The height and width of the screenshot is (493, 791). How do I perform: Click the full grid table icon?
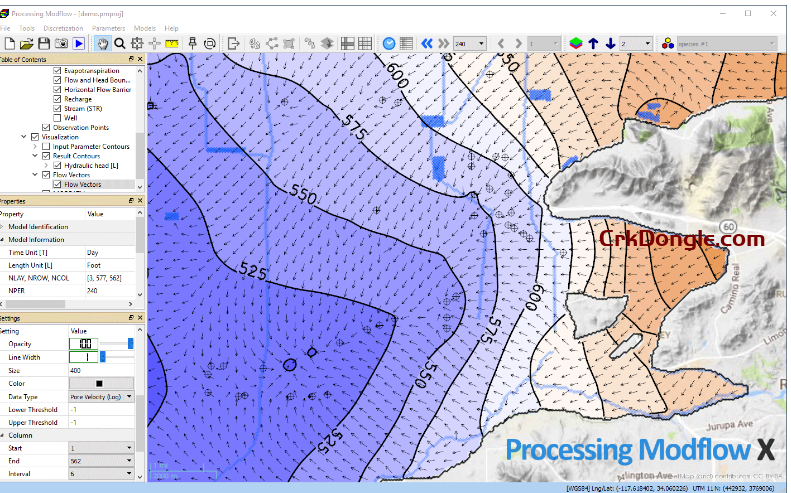(365, 44)
